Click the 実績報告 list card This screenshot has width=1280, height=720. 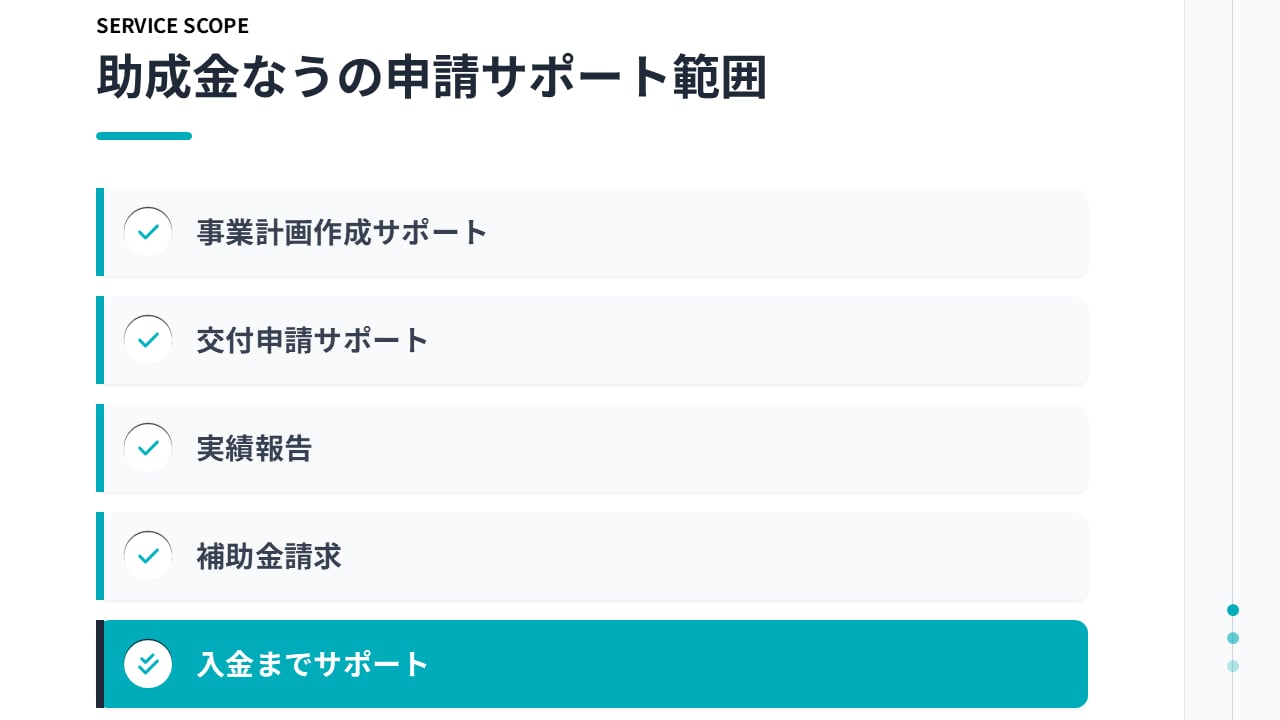click(x=640, y=448)
